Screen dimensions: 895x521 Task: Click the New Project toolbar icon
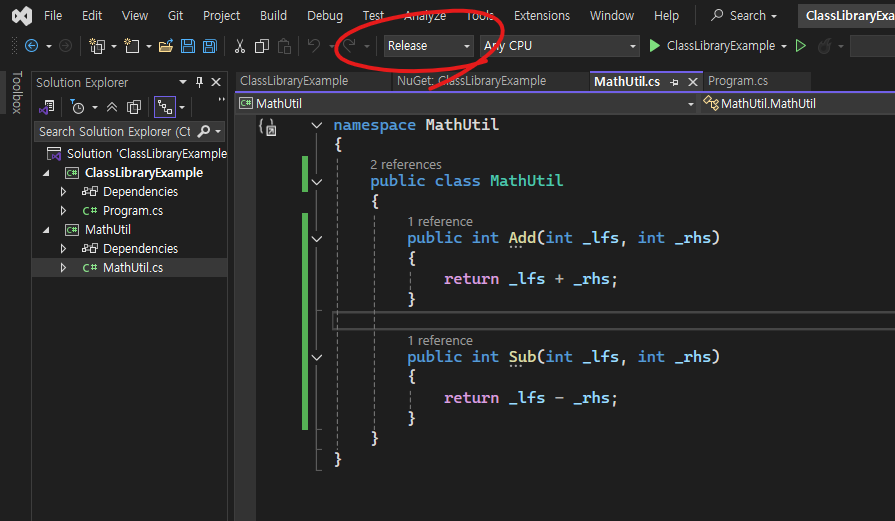(x=97, y=46)
